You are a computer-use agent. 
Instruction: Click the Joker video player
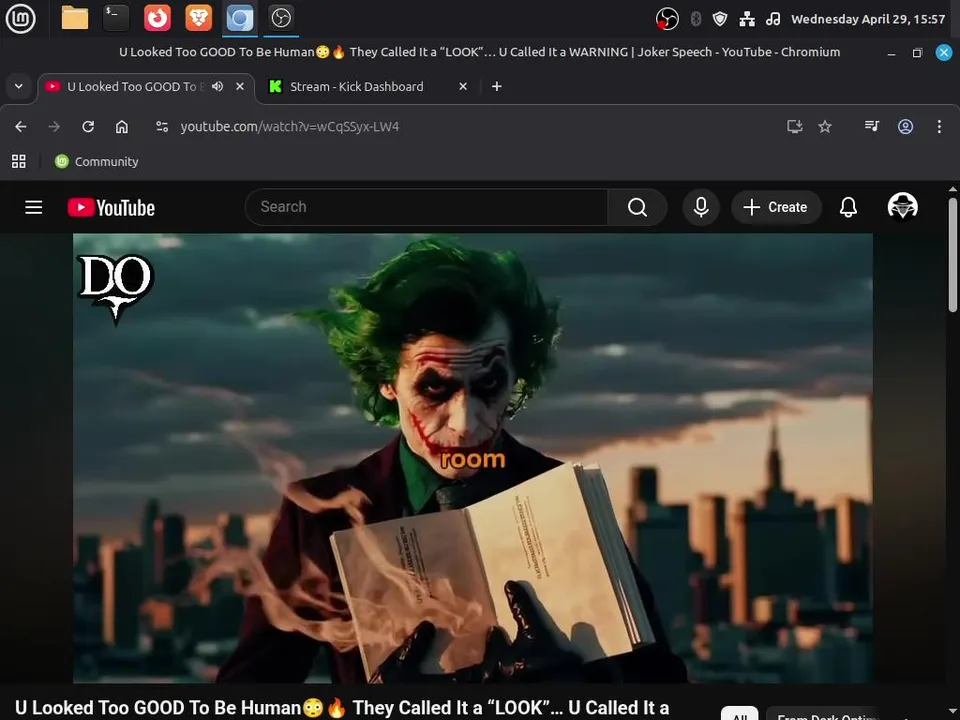[x=473, y=458]
